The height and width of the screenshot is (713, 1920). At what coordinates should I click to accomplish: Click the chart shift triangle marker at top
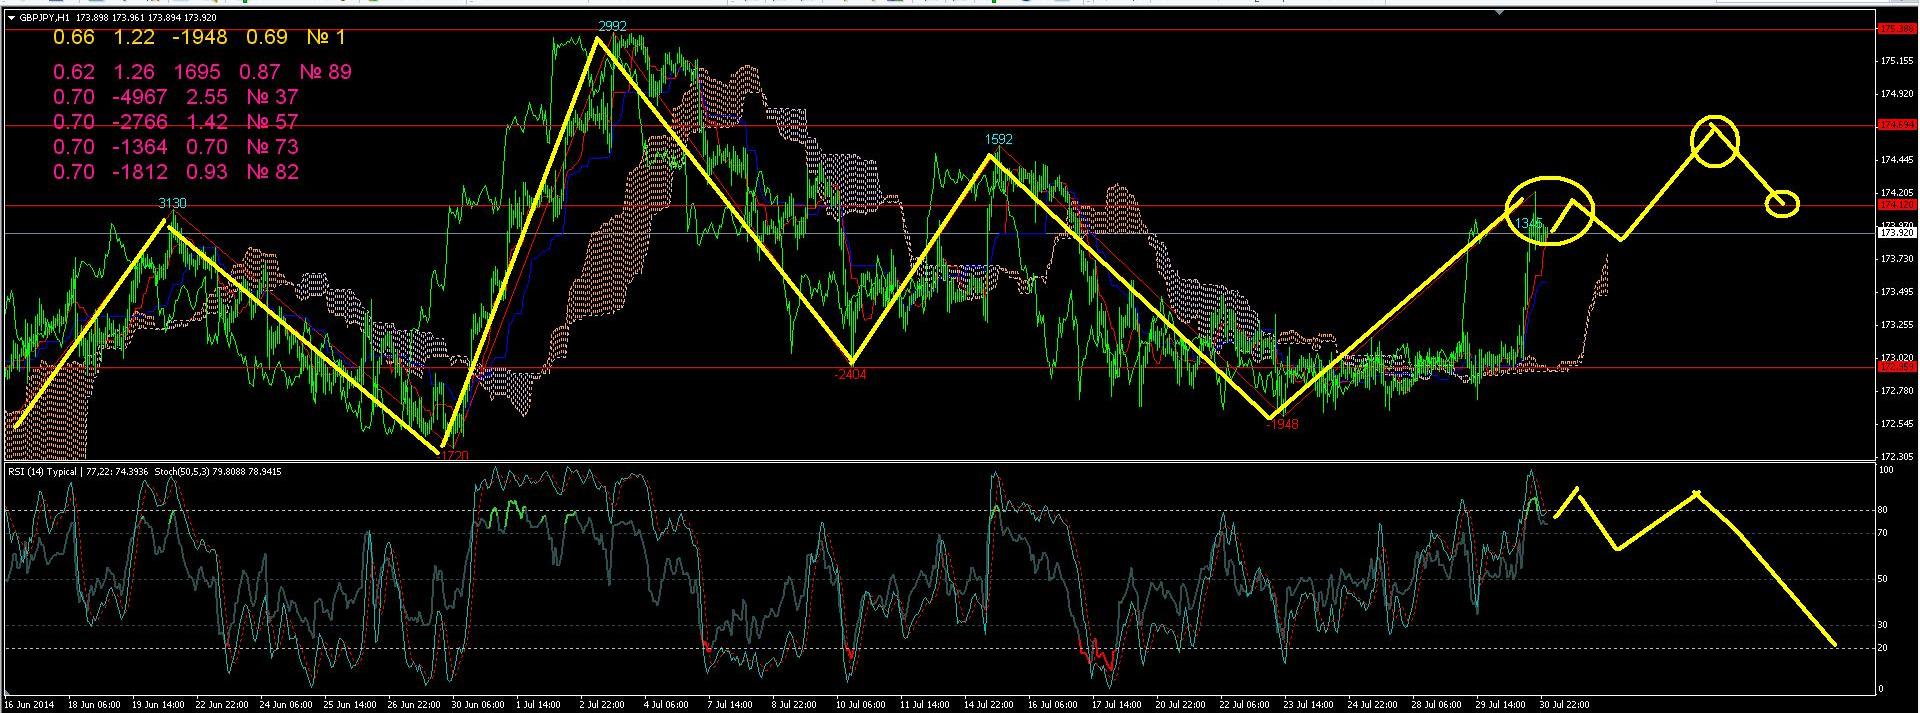coord(1499,13)
